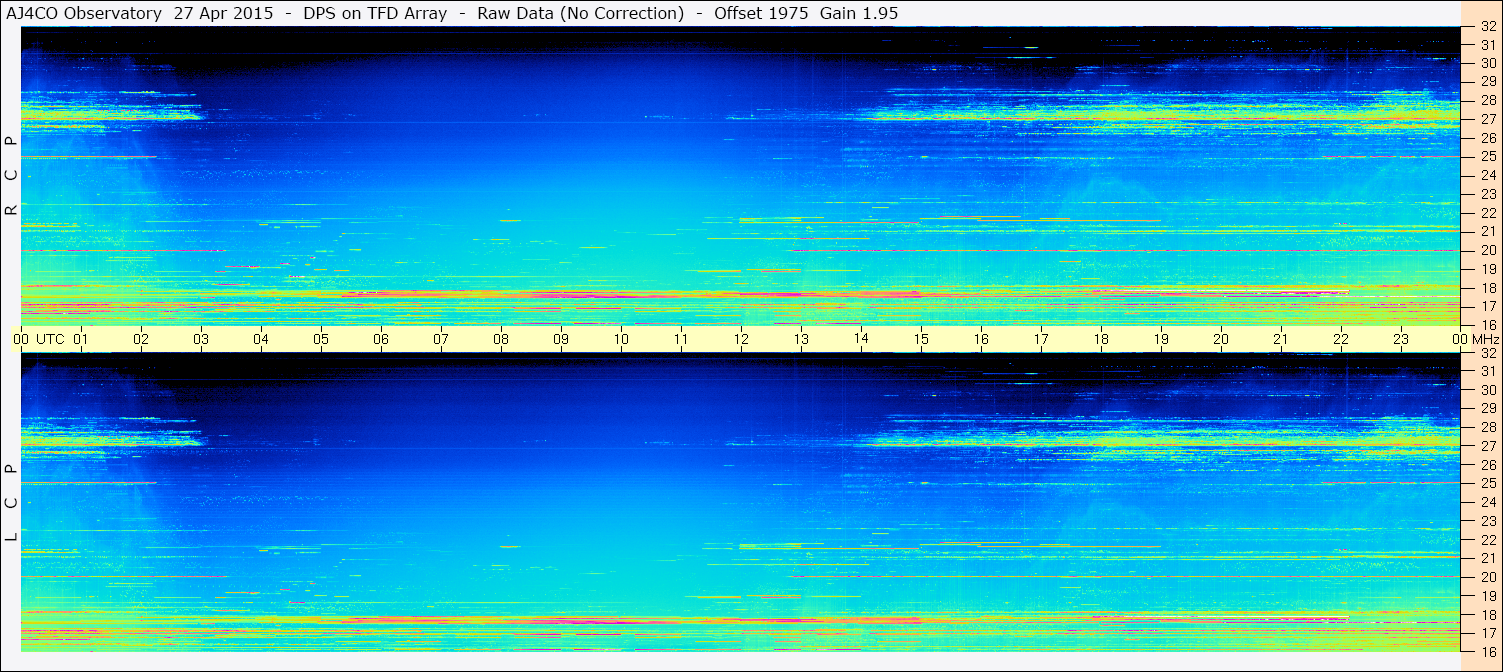The height and width of the screenshot is (672, 1503).
Task: Click the 03 hour marker on UTC axis
Action: (x=201, y=339)
